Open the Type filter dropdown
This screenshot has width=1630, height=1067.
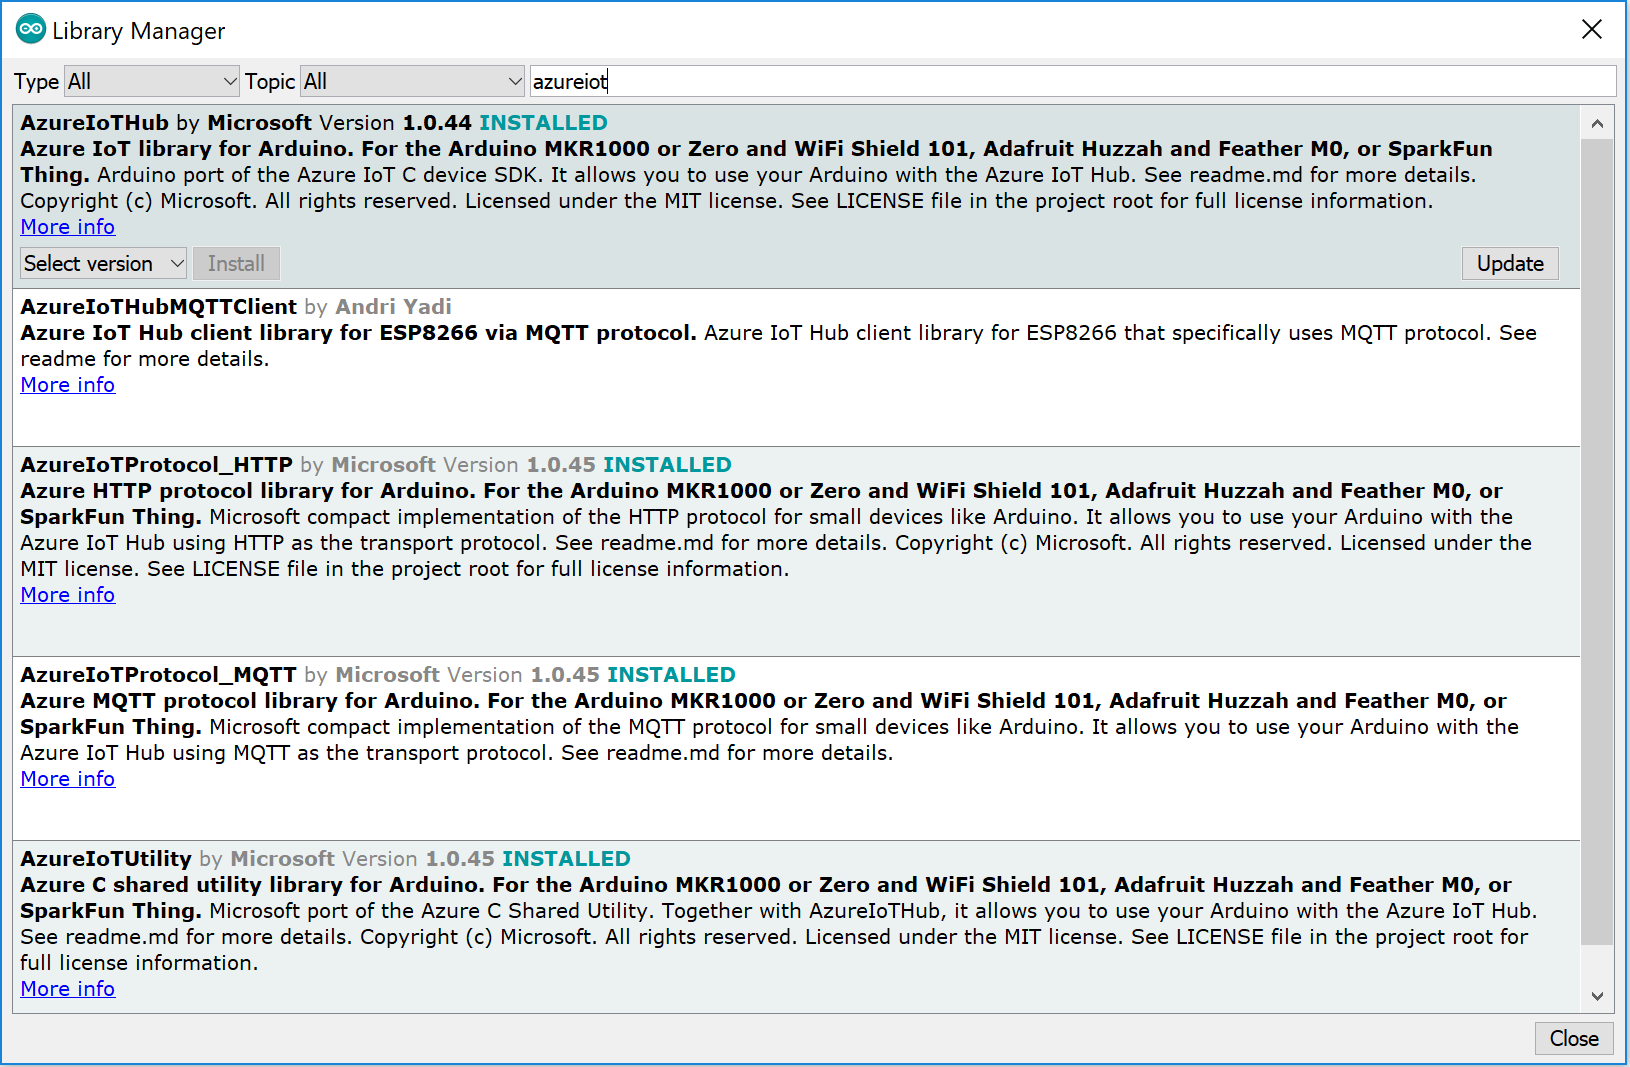pos(152,81)
